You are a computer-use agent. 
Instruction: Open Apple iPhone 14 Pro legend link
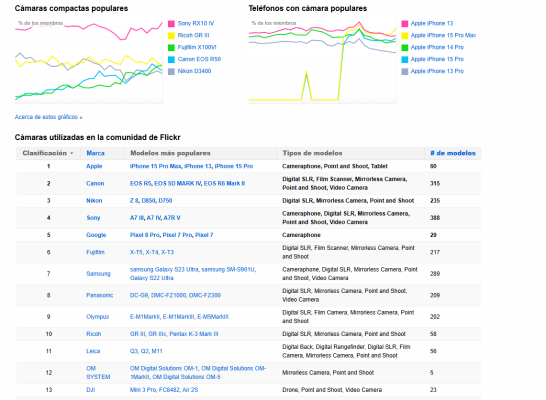point(437,47)
